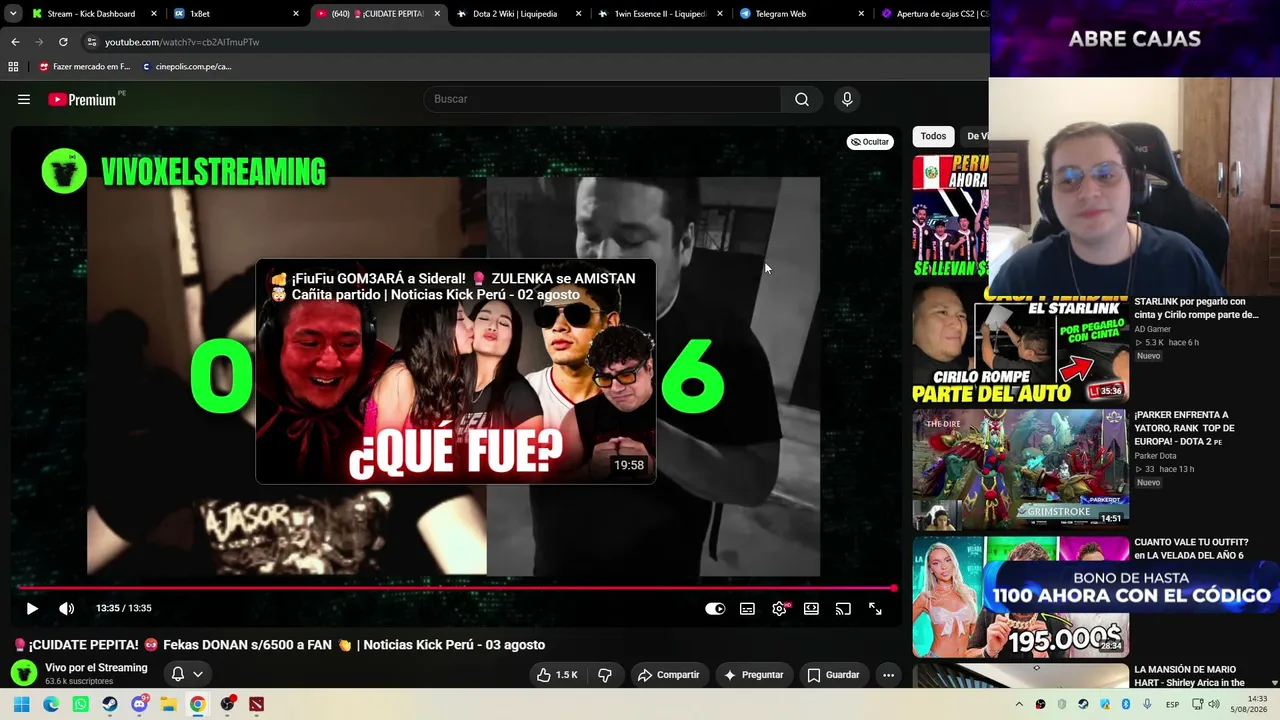Toggle the autoplay switch in player
1280x720 pixels.
(715, 608)
